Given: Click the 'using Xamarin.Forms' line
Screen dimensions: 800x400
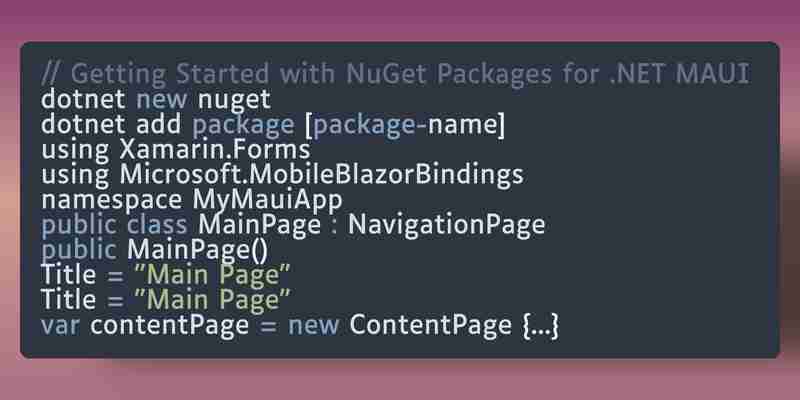Looking at the screenshot, I should 176,150.
